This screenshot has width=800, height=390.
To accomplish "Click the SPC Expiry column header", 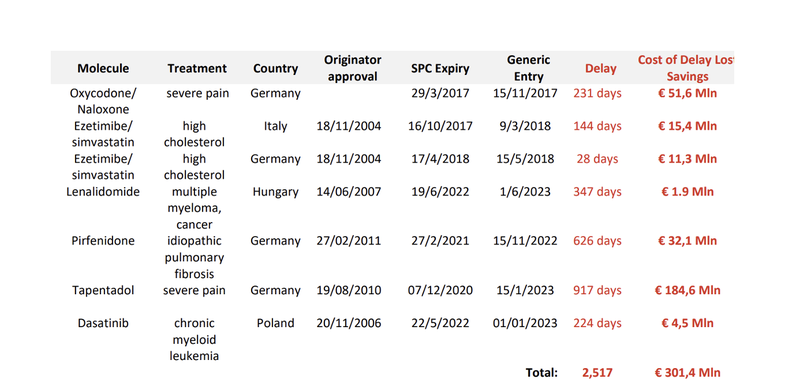I will pyautogui.click(x=440, y=68).
